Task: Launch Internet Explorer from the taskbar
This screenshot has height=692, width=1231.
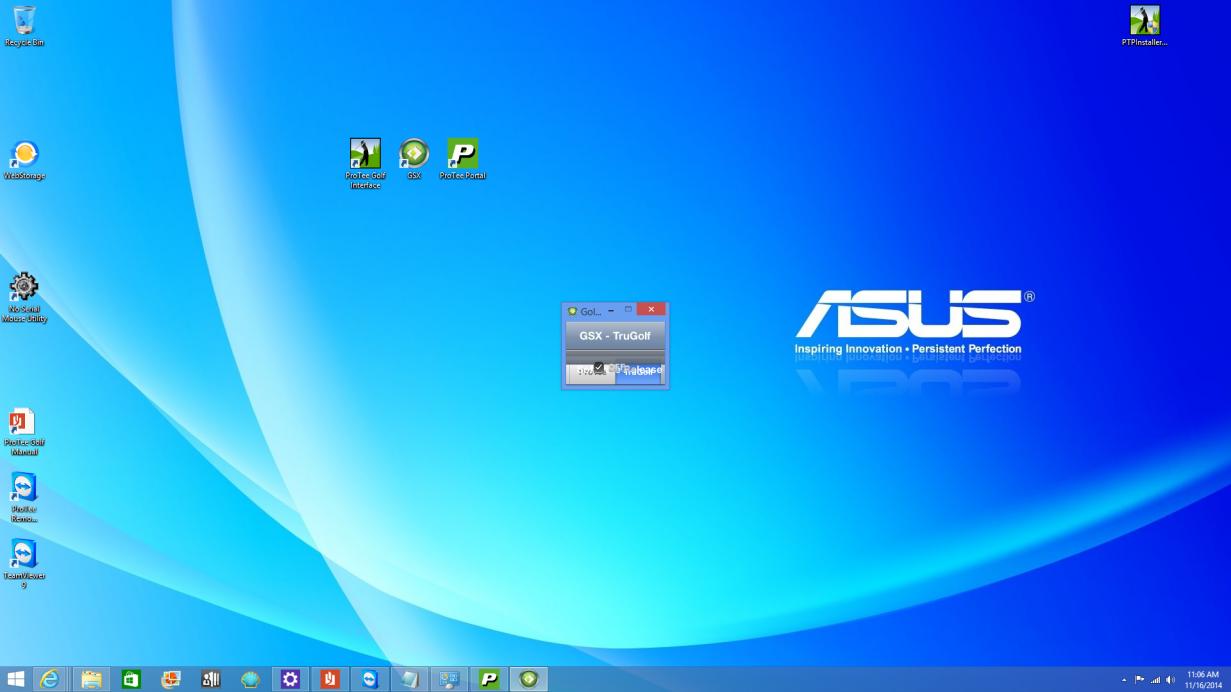Action: [49, 679]
